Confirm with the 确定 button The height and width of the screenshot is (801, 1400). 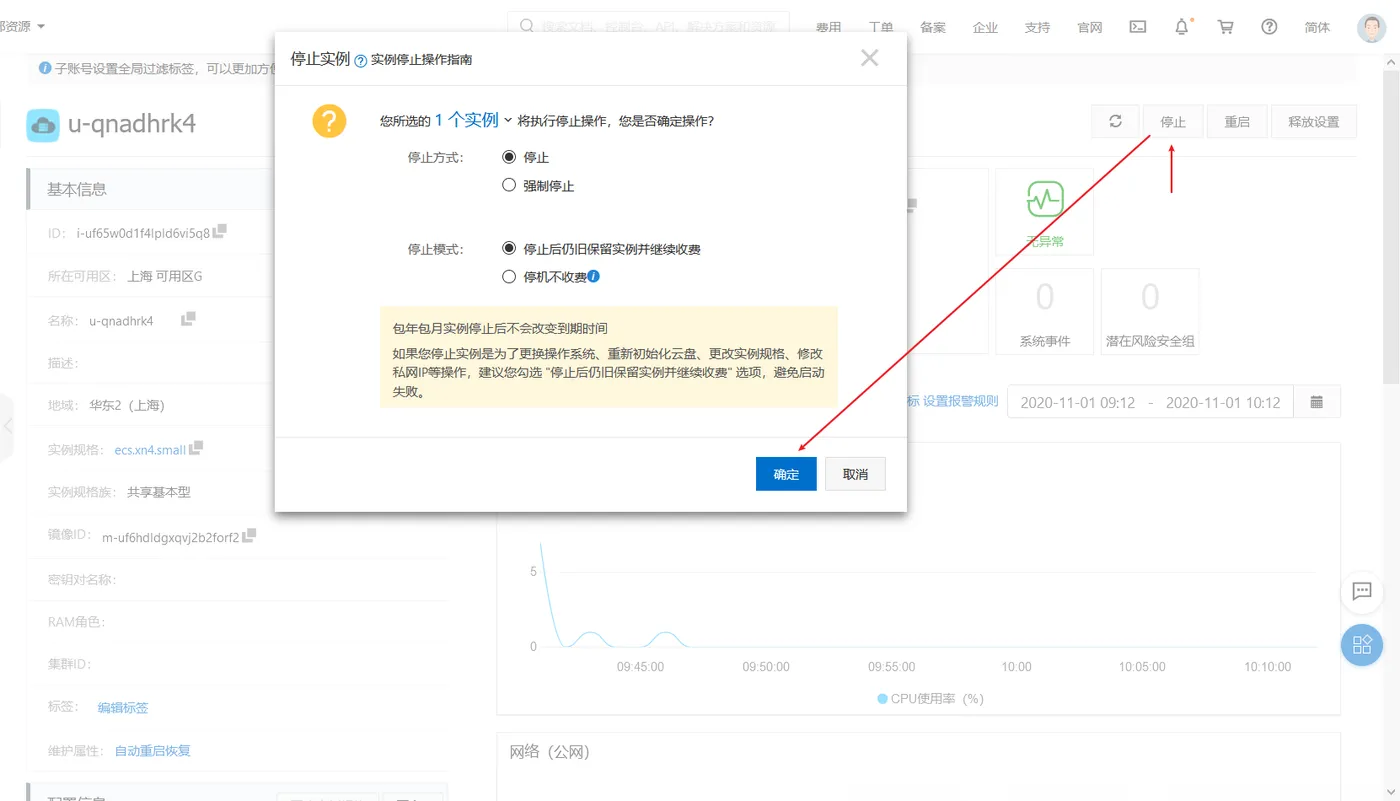(x=786, y=474)
